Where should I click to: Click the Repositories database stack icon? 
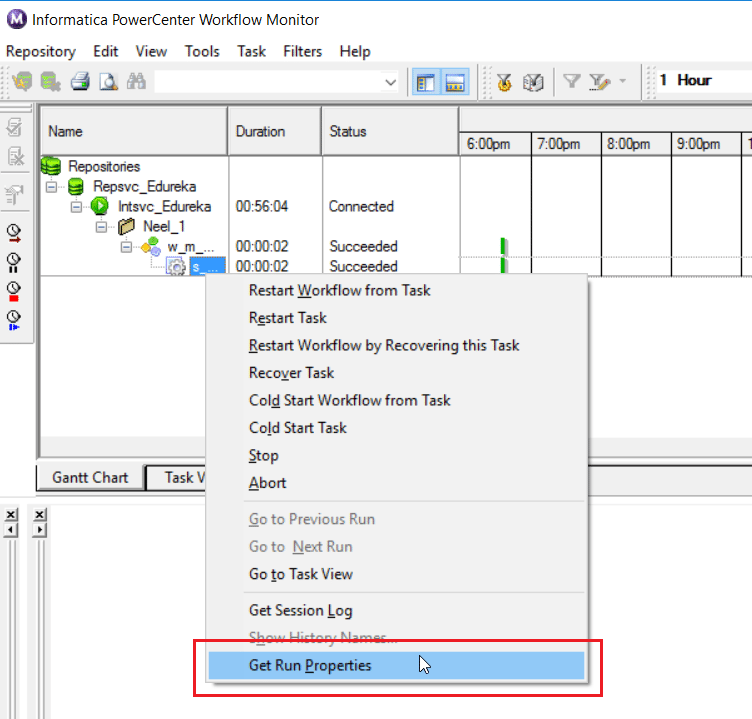(x=51, y=166)
